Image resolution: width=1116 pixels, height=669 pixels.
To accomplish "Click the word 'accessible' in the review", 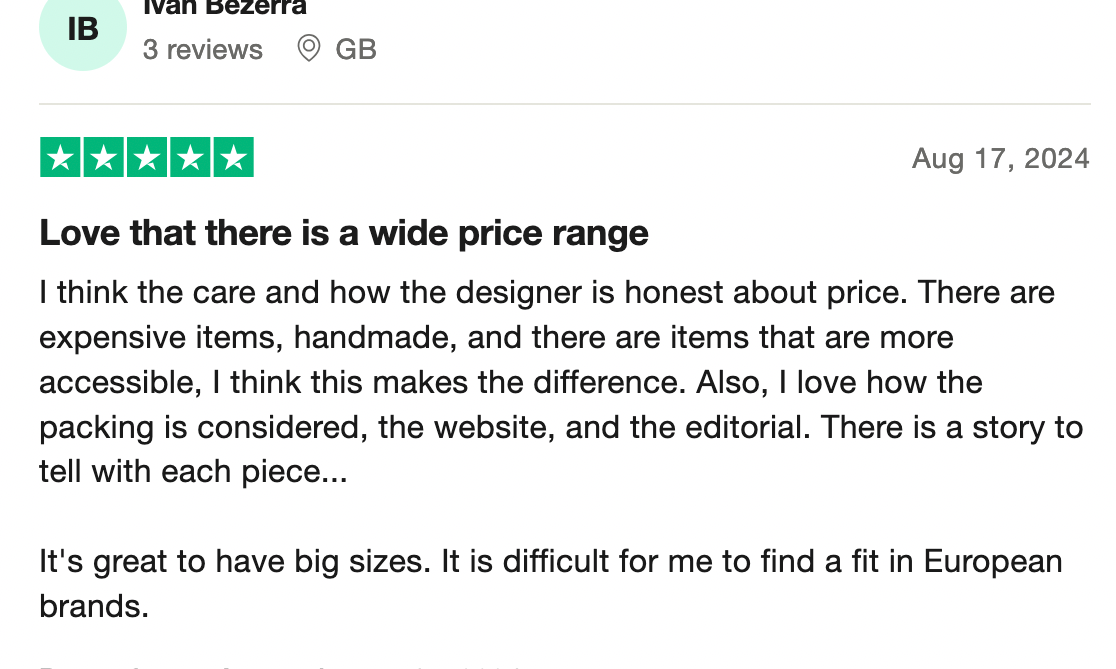I will pos(120,382).
